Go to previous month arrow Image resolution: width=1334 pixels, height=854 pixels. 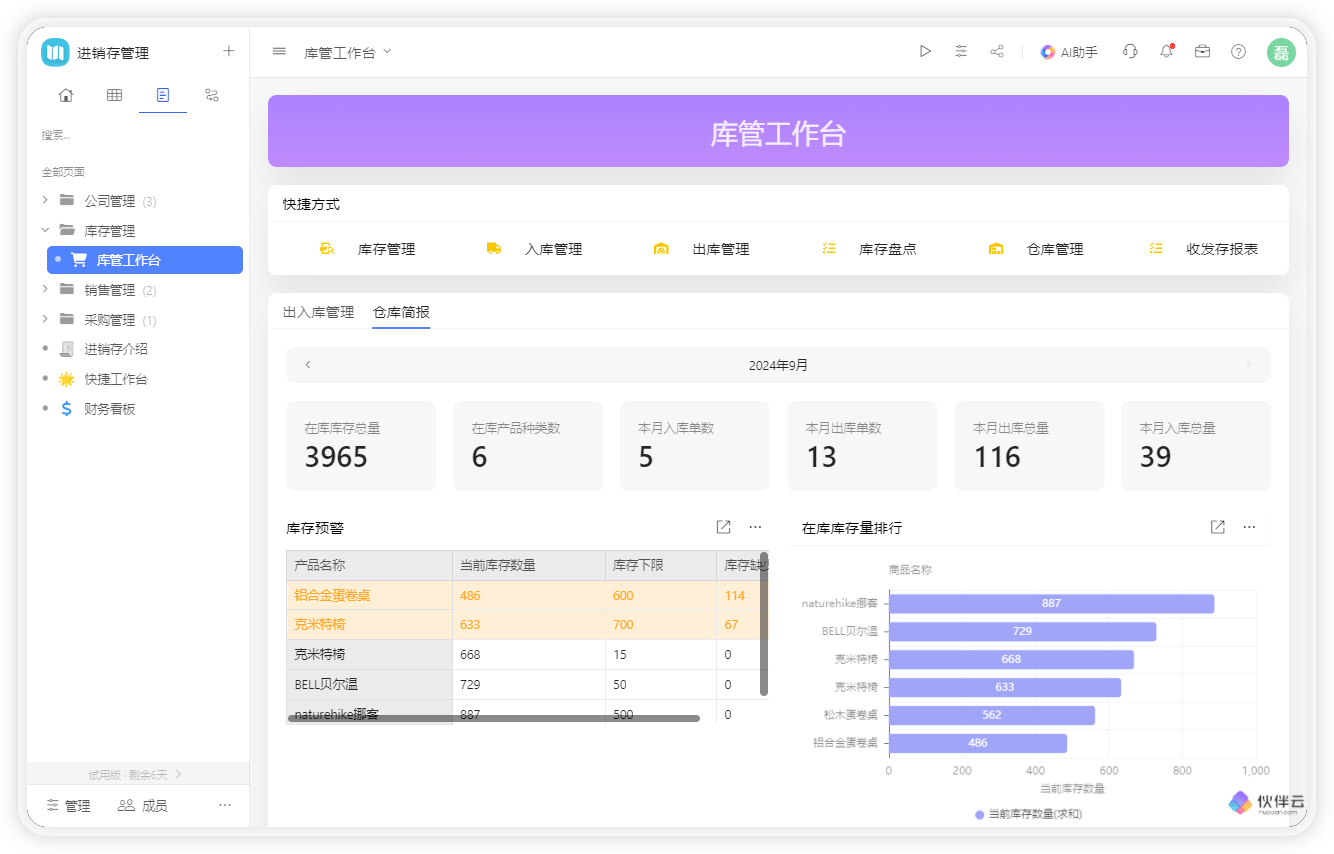coord(308,365)
